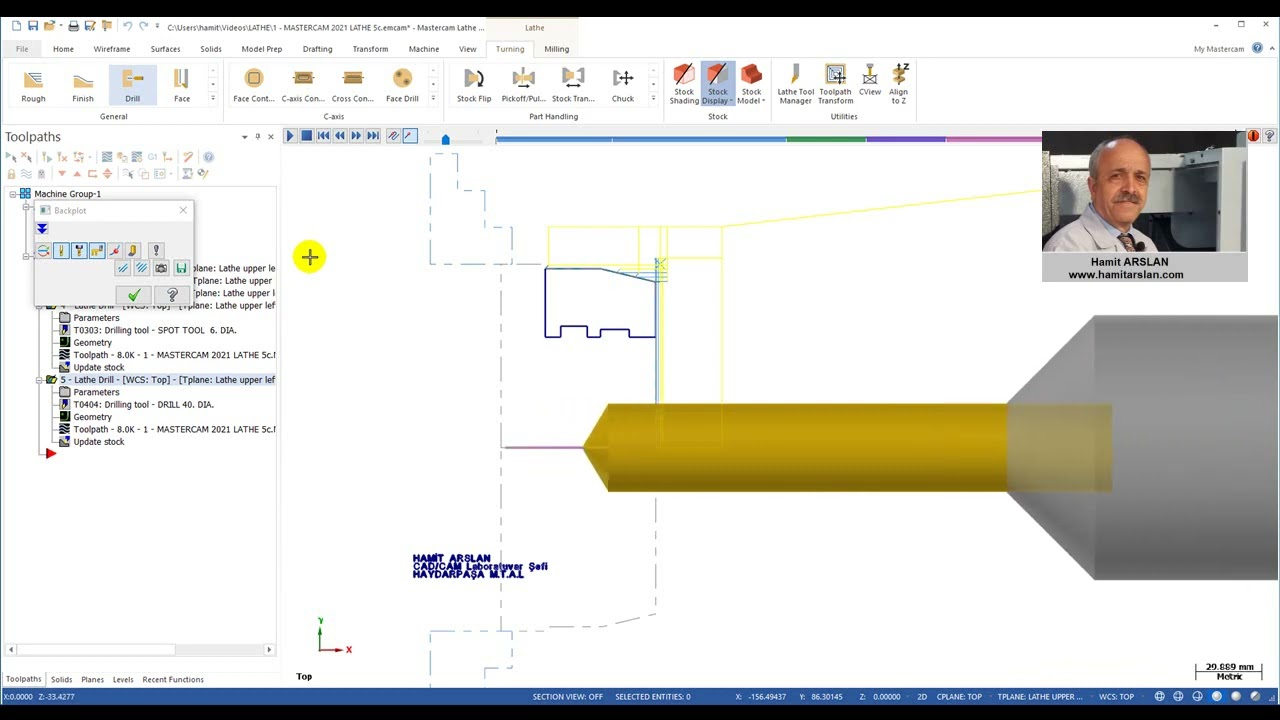1280x720 pixels.
Task: Jump to backplot start
Action: 323,136
